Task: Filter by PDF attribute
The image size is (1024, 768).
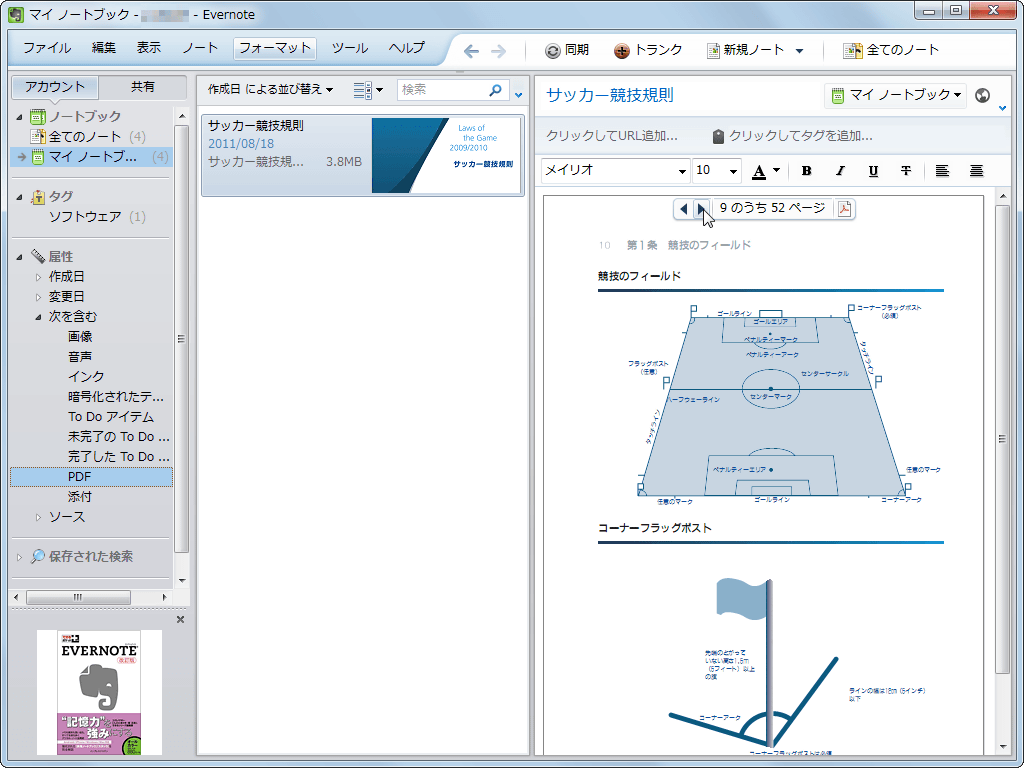Action: click(x=91, y=477)
